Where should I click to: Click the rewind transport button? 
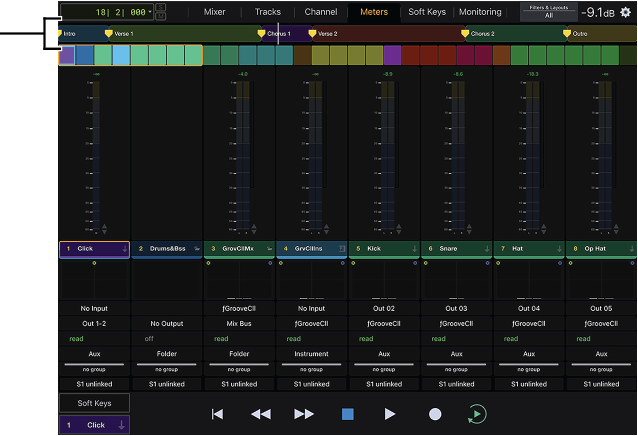coord(261,414)
